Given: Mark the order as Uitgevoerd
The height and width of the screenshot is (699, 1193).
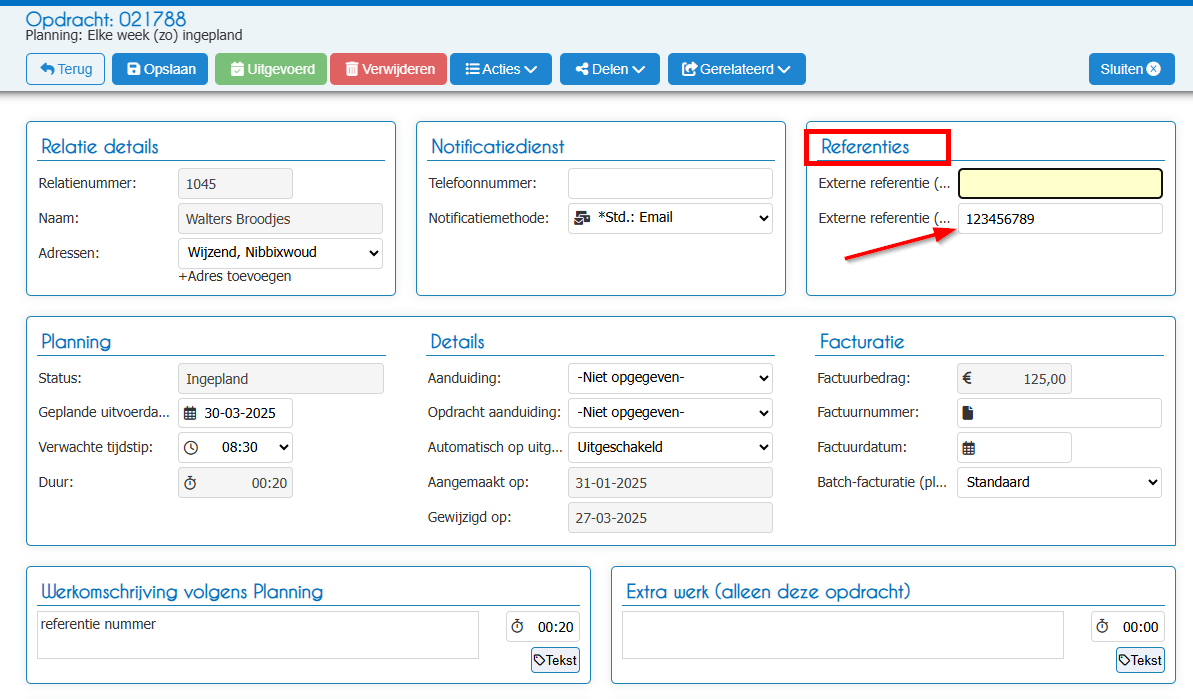Looking at the screenshot, I should [271, 69].
